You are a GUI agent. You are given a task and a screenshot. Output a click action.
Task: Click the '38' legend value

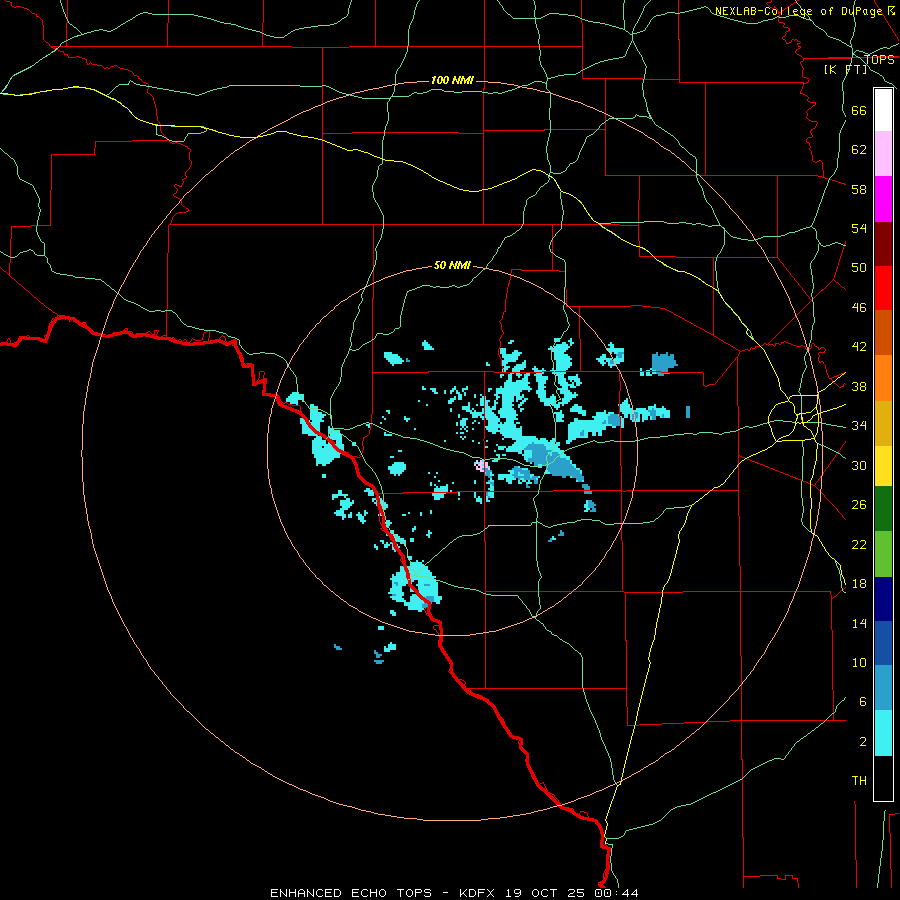pos(859,386)
